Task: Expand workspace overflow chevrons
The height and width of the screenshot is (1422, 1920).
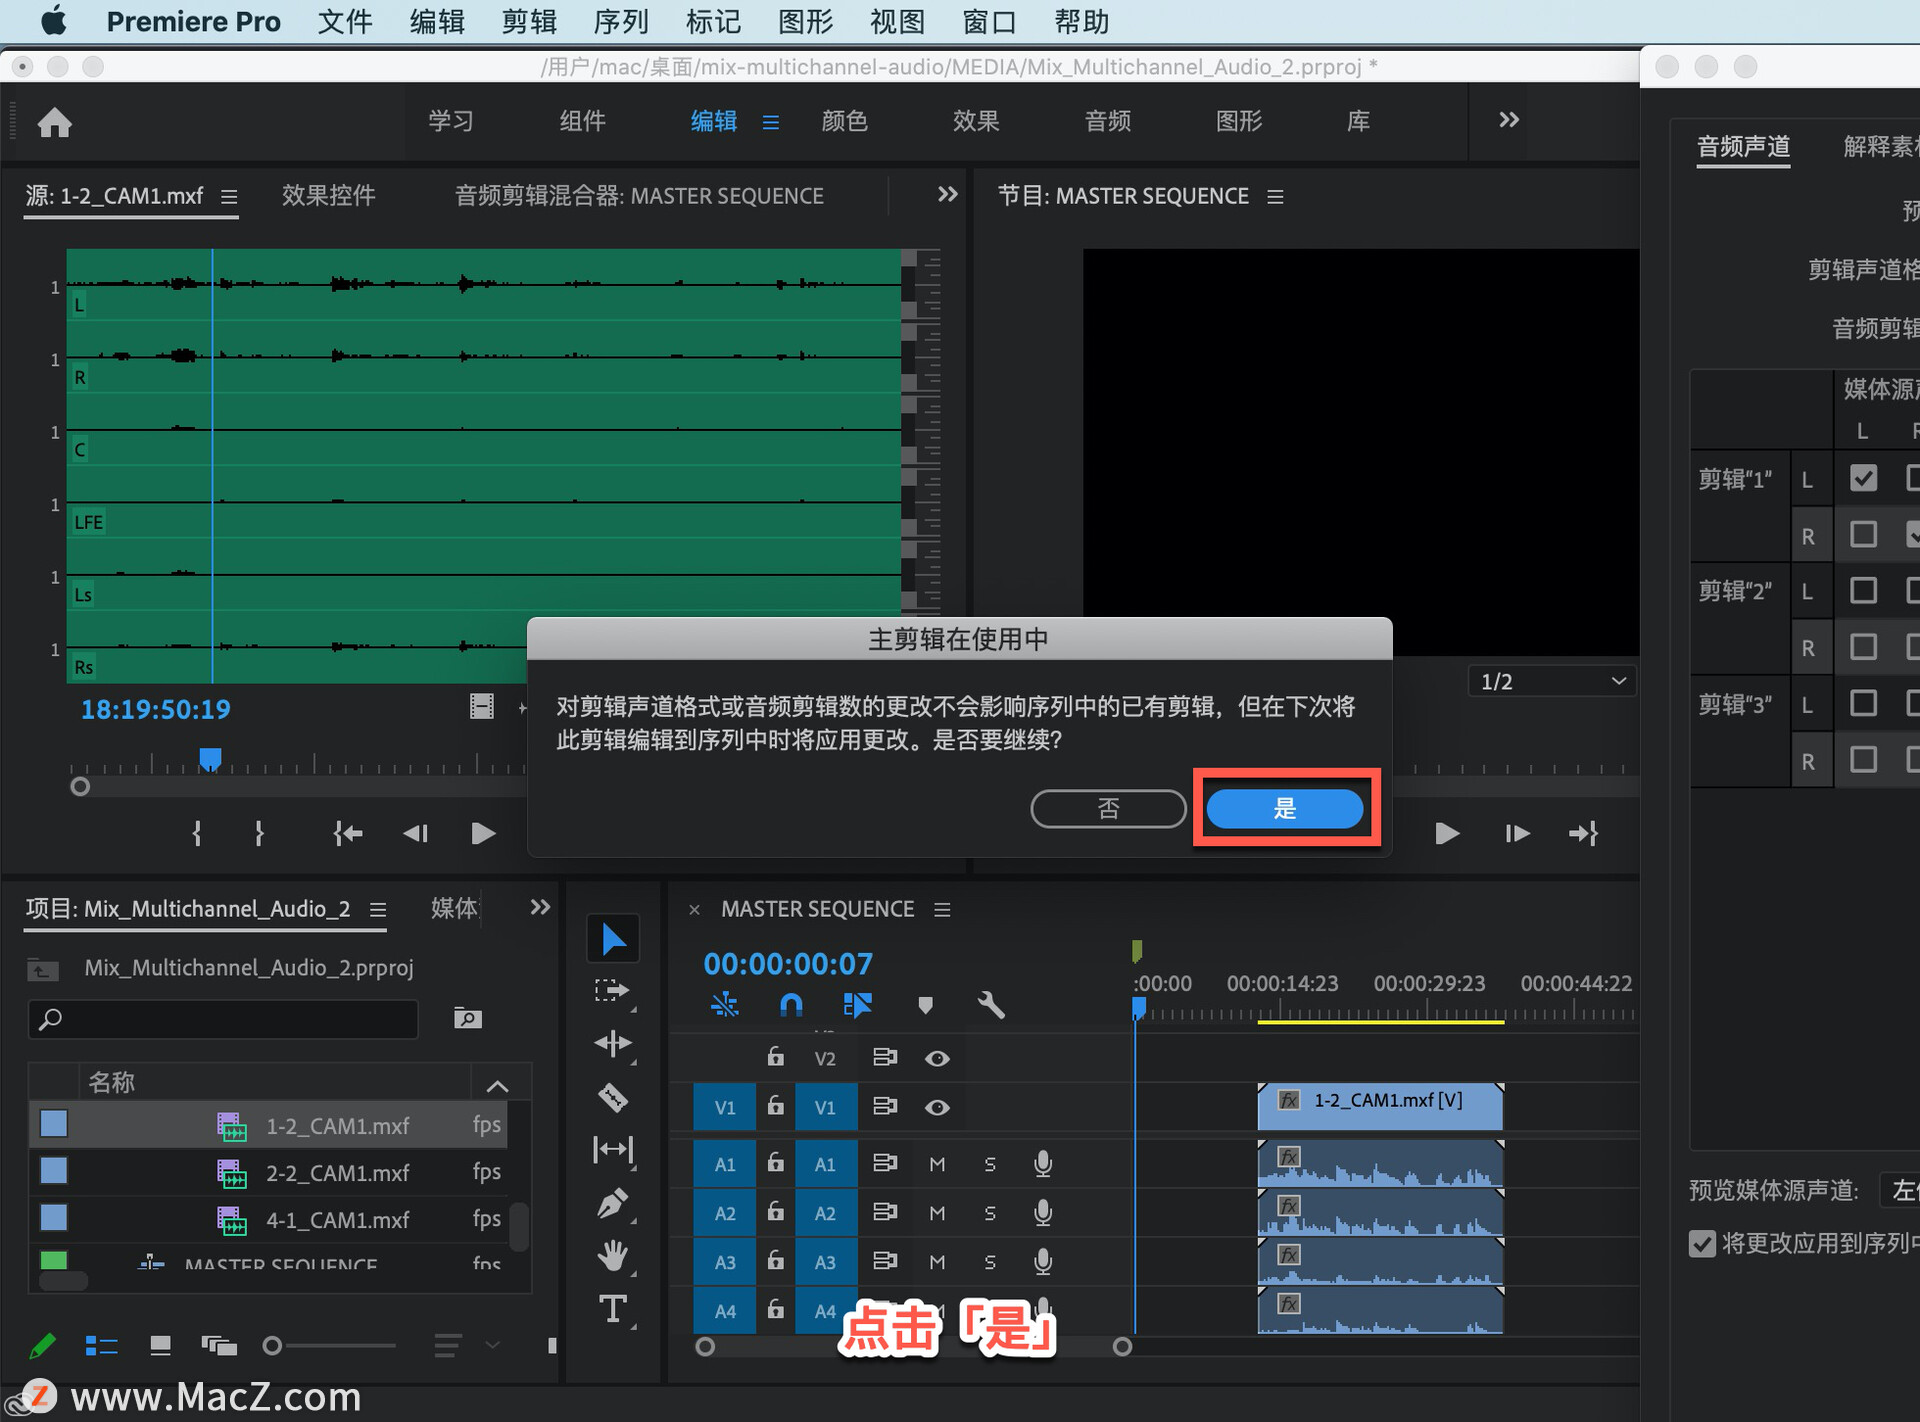Action: [1508, 120]
